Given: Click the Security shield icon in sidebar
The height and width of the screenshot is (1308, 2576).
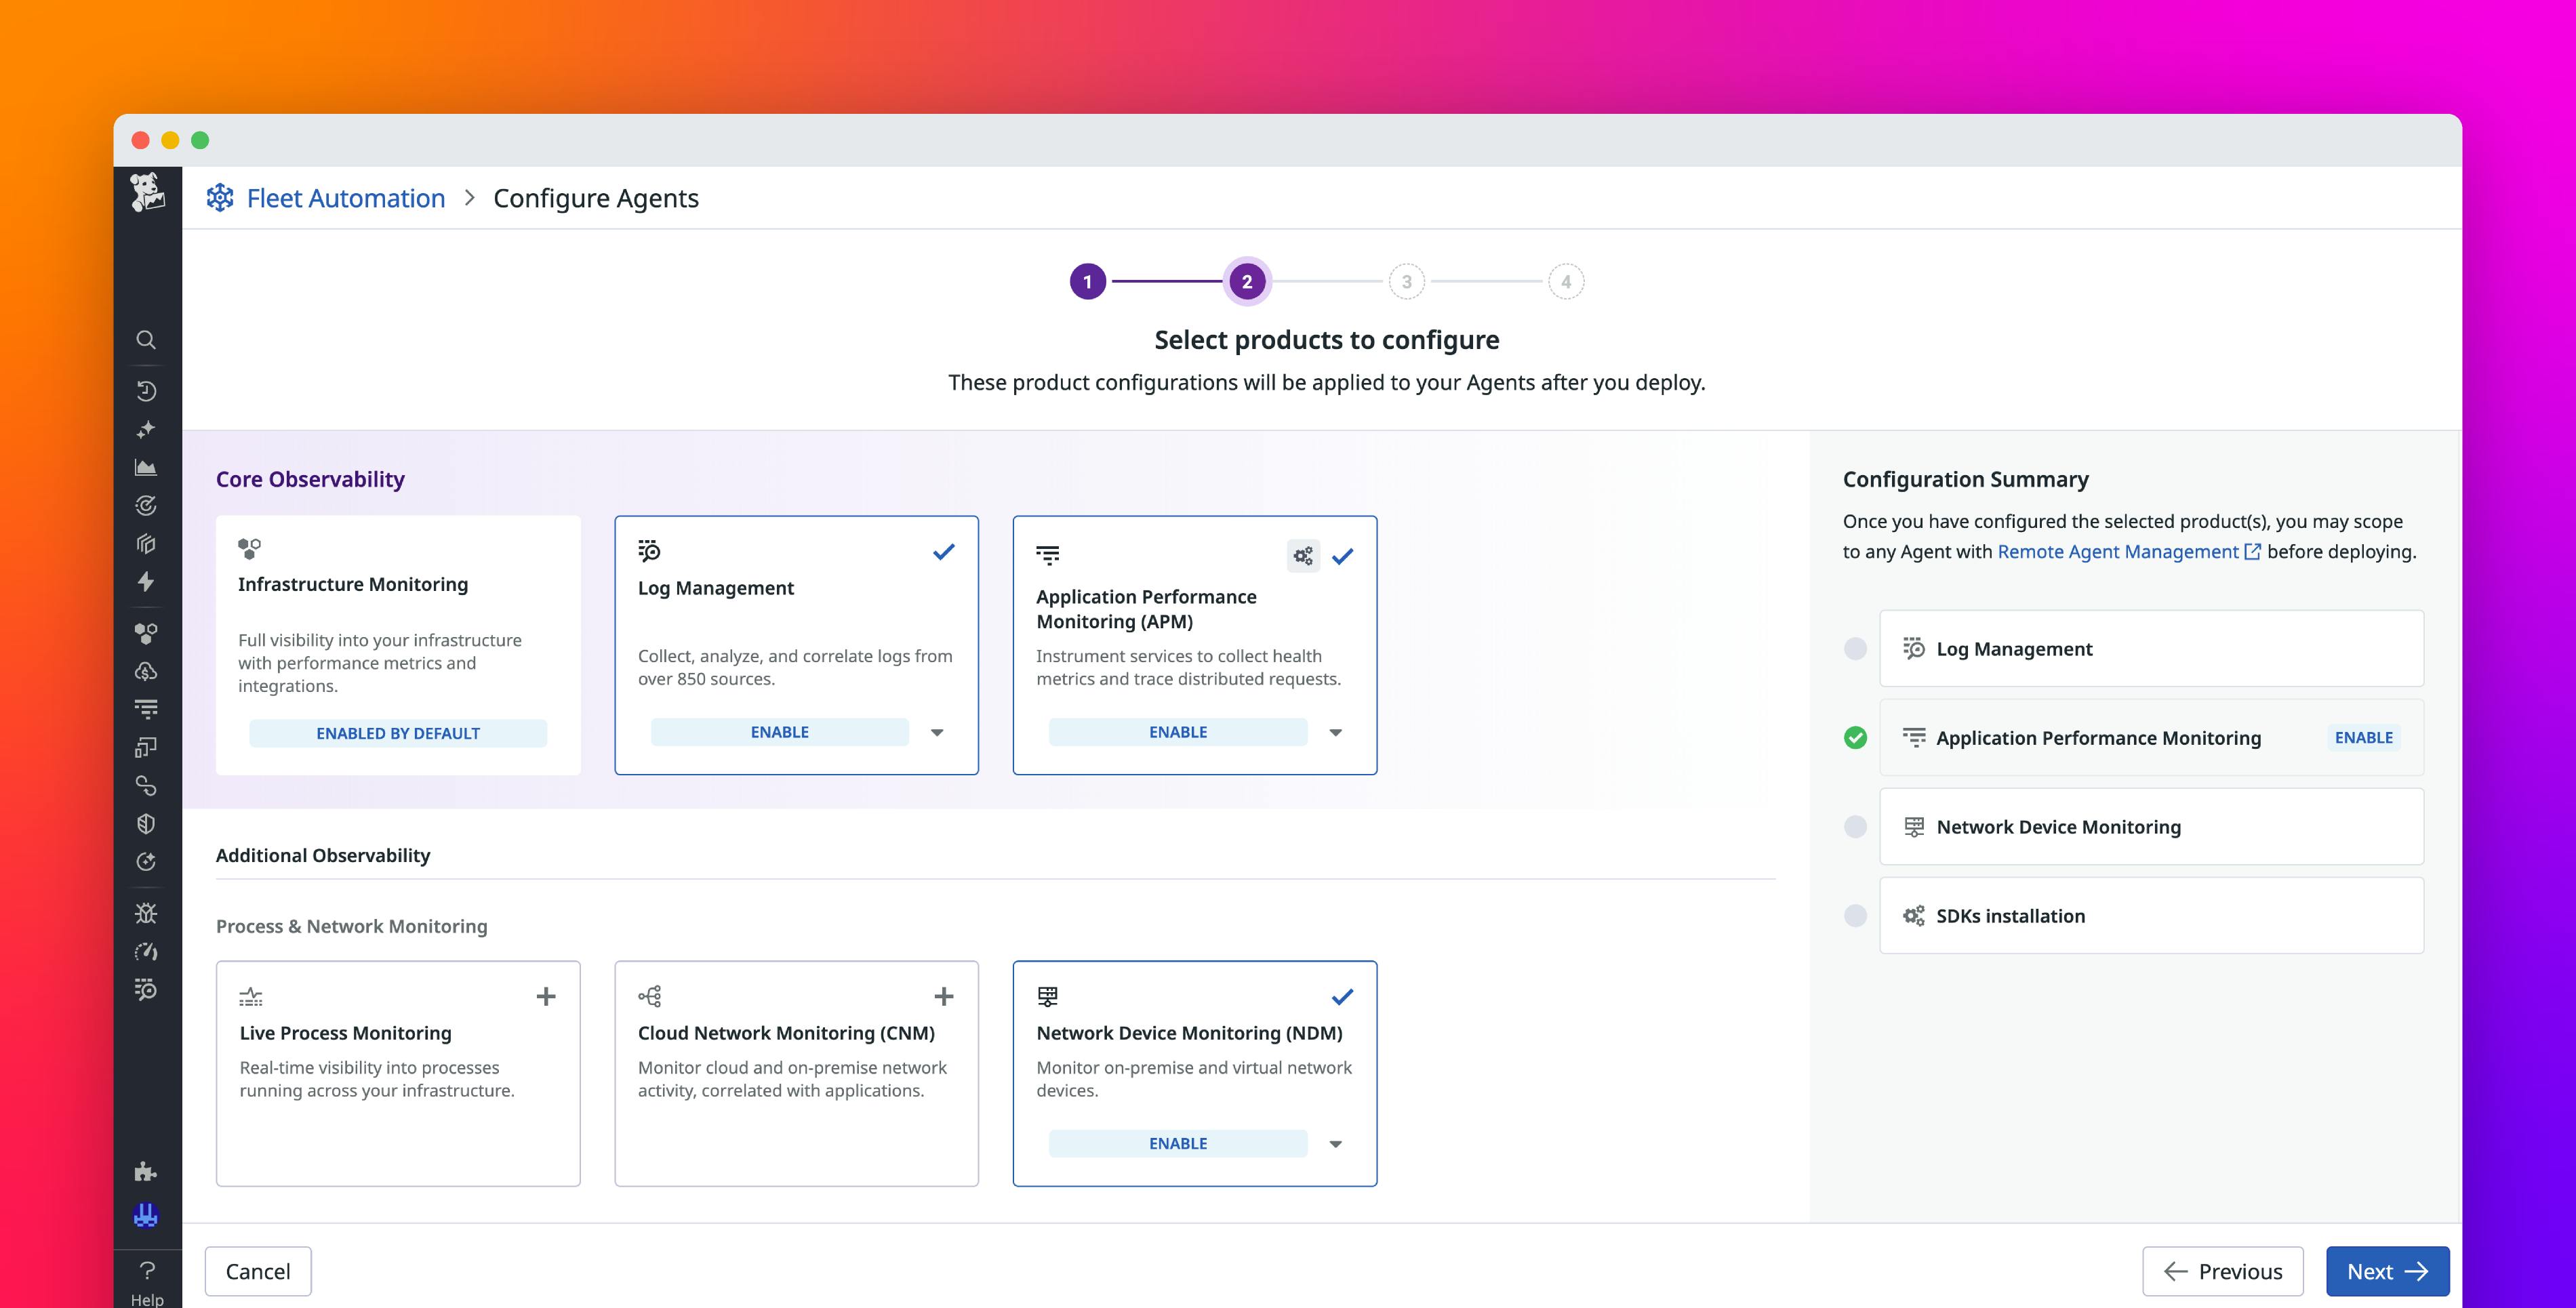Looking at the screenshot, I should [x=147, y=823].
